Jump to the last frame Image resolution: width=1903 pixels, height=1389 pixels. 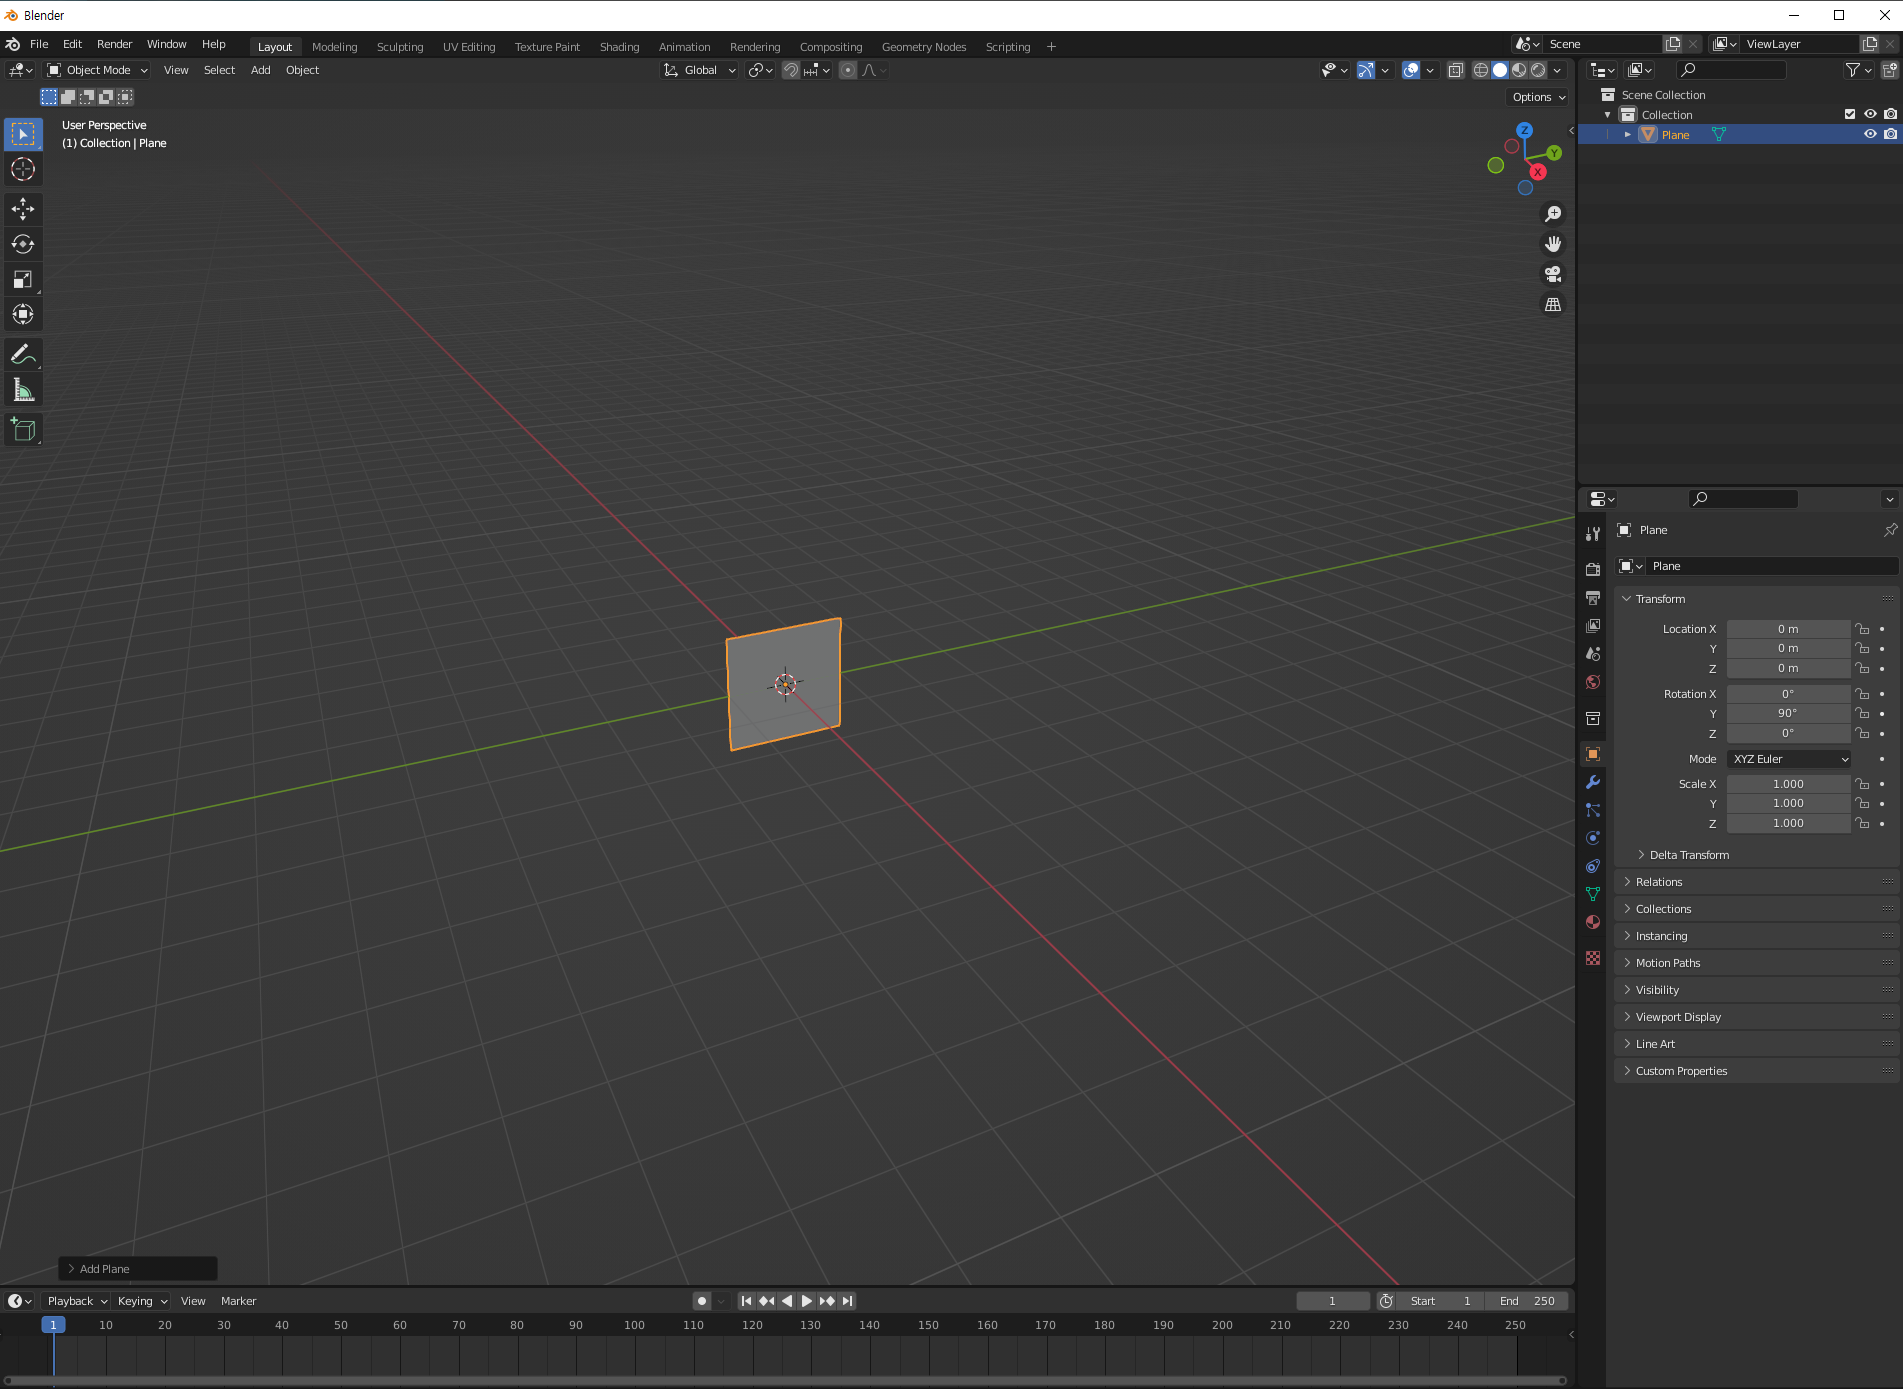click(848, 1301)
